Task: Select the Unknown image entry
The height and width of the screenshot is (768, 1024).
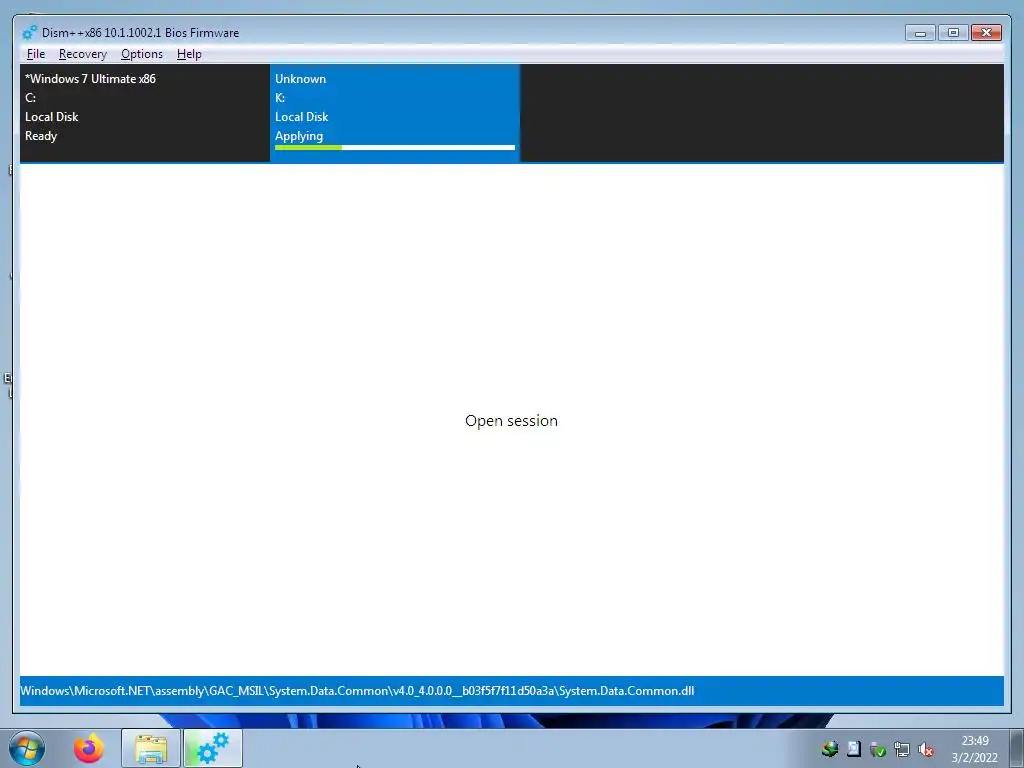Action: (394, 113)
